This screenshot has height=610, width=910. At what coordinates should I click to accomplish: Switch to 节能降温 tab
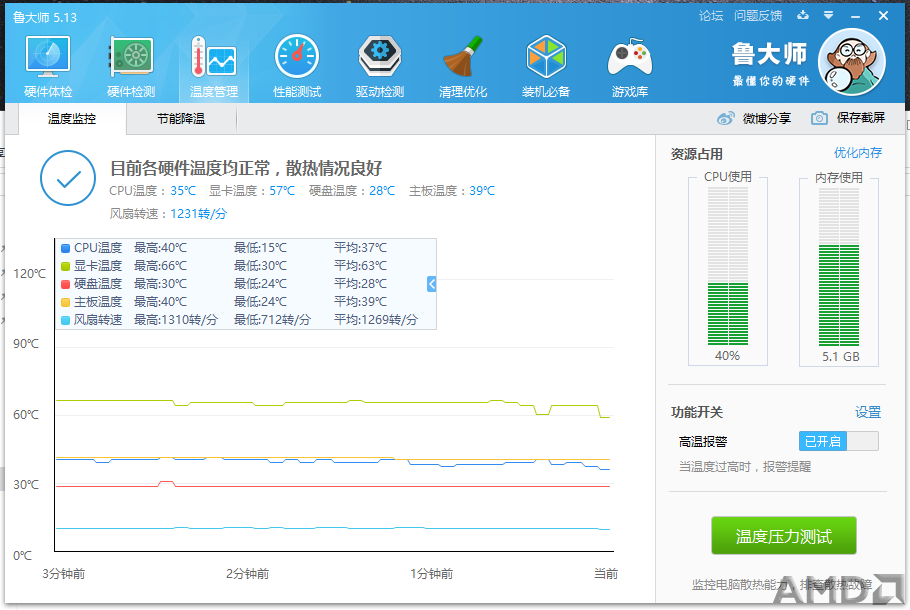pyautogui.click(x=181, y=119)
